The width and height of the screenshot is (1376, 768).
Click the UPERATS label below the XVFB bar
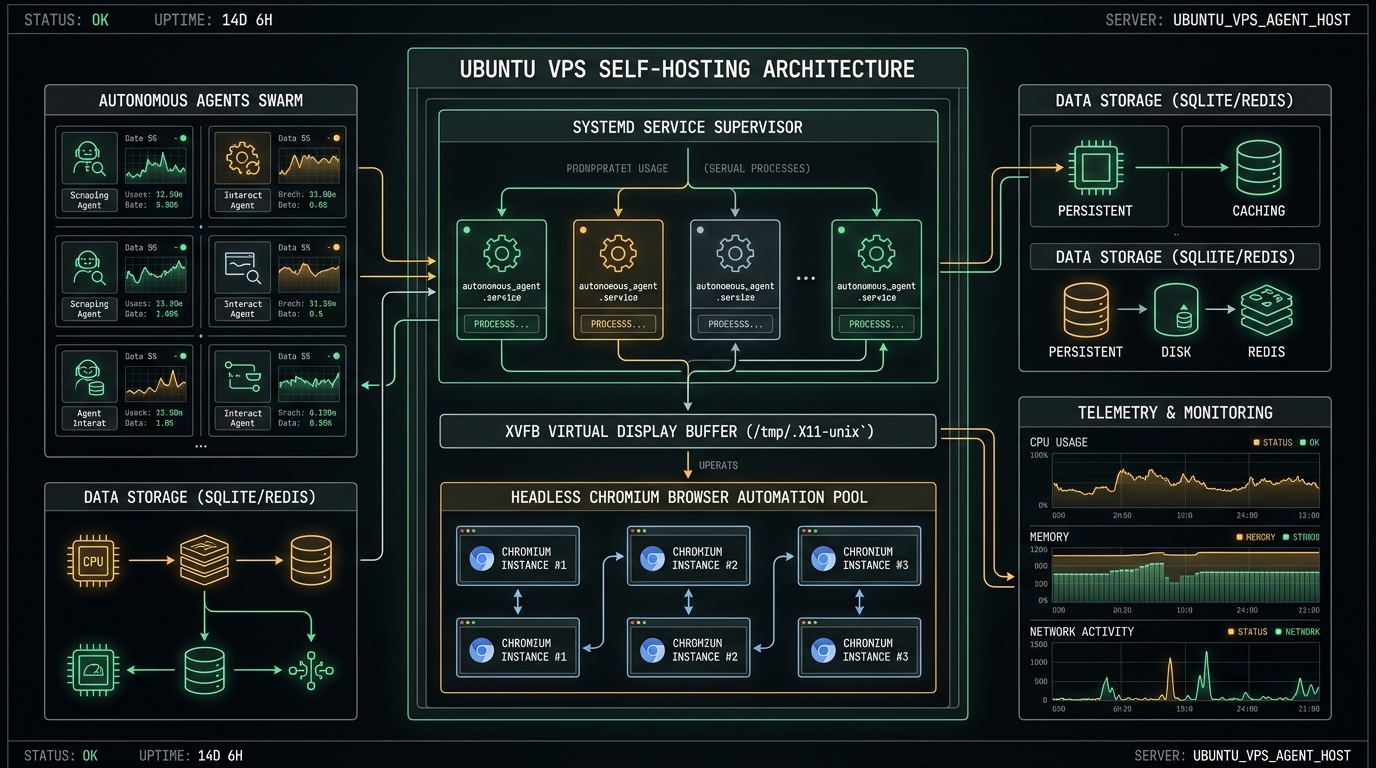pos(719,465)
